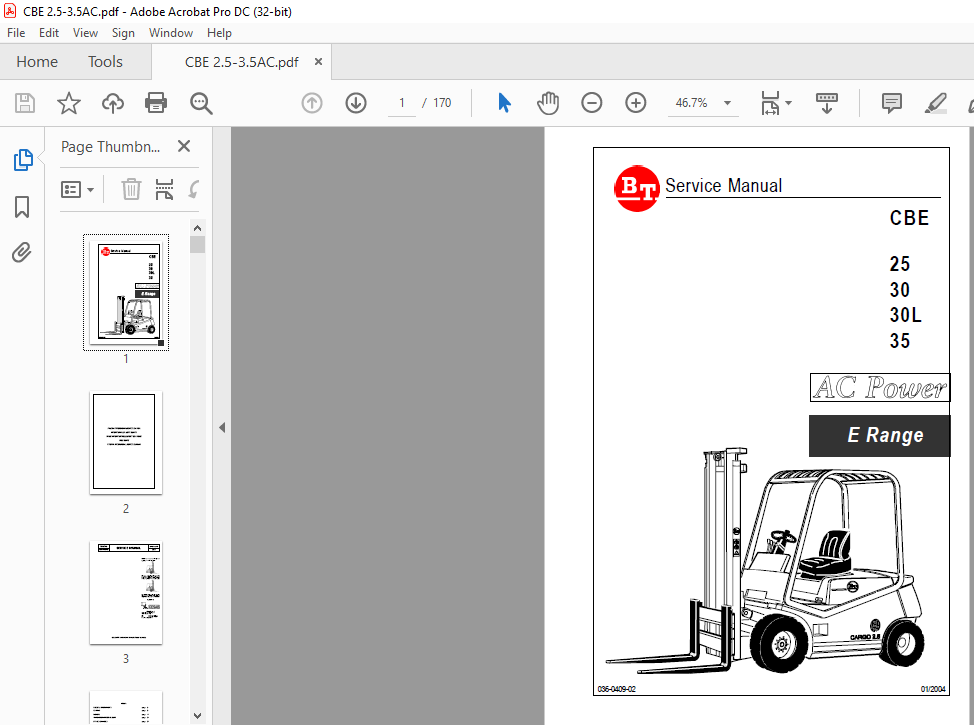
Task: Open the File menu
Action: pos(16,33)
